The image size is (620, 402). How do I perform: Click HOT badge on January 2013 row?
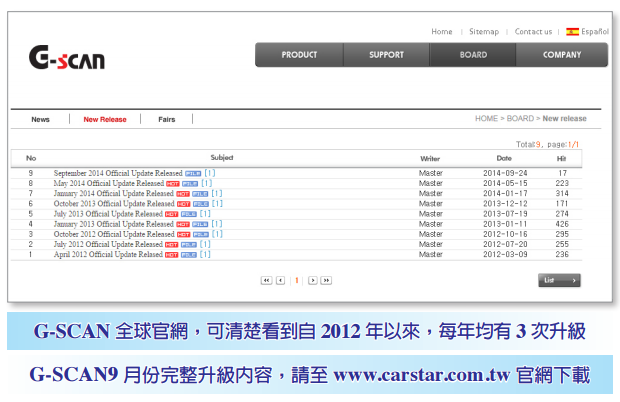tap(183, 225)
